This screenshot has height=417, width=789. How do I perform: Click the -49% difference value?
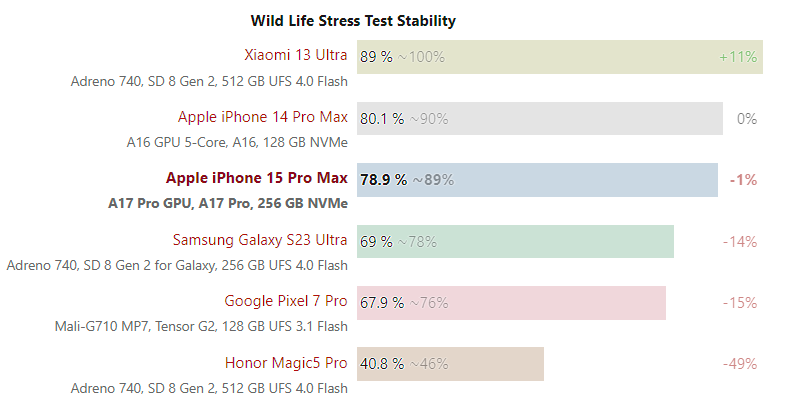[740, 364]
